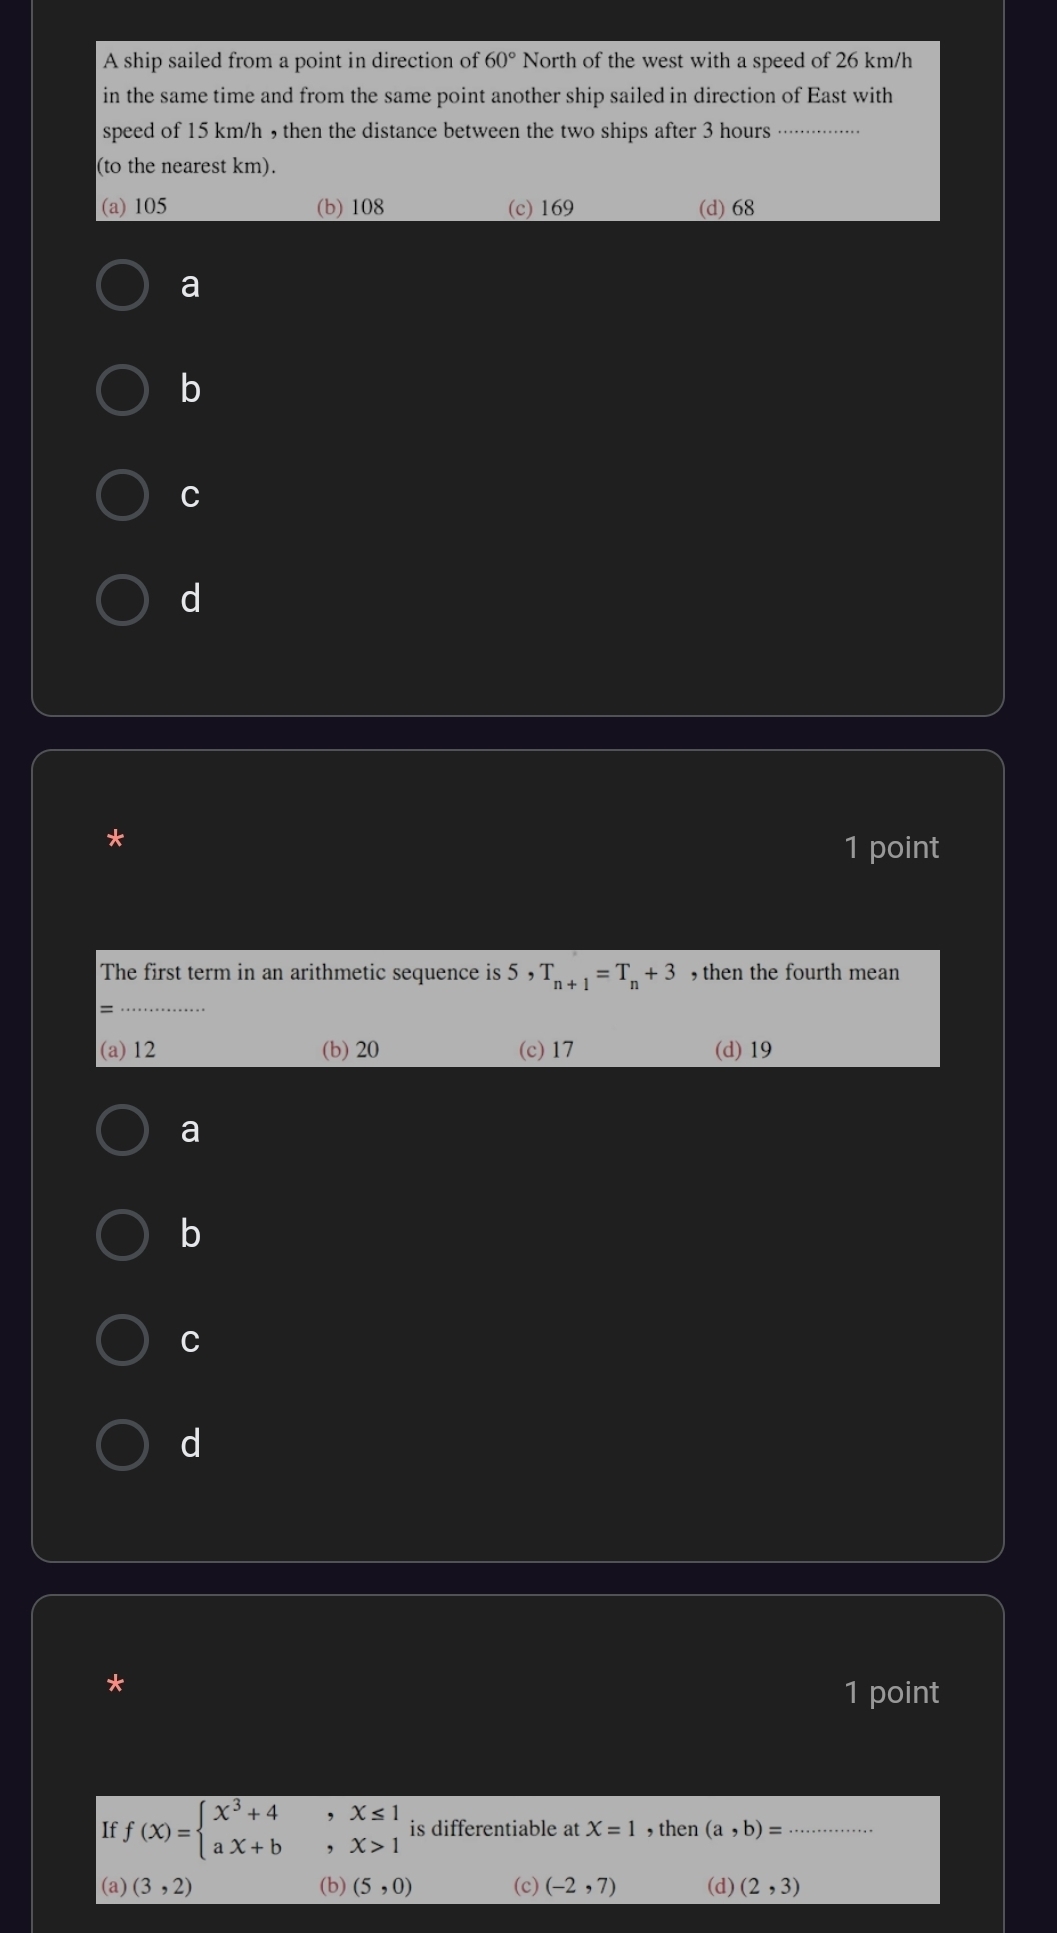The height and width of the screenshot is (1933, 1057).
Task: Select option b for the ship distance question
Action: (122, 390)
